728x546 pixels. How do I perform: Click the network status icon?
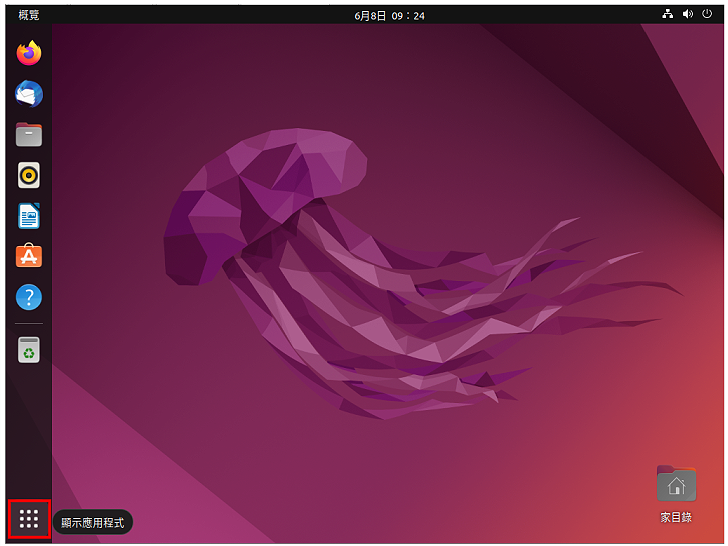(x=668, y=14)
